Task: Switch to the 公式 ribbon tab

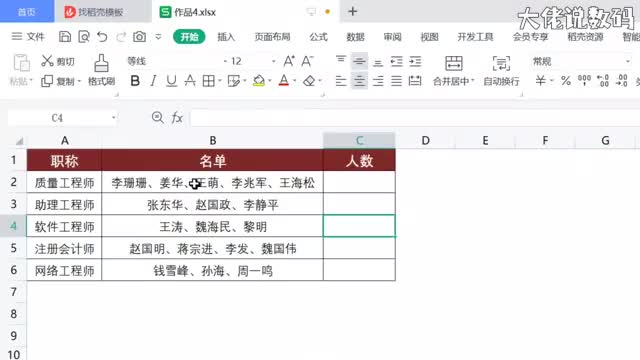Action: (318, 37)
